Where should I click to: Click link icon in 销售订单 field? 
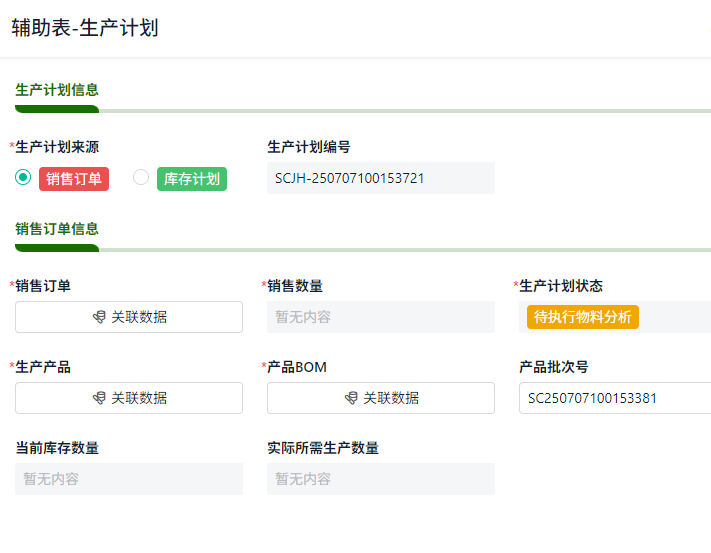(x=98, y=317)
